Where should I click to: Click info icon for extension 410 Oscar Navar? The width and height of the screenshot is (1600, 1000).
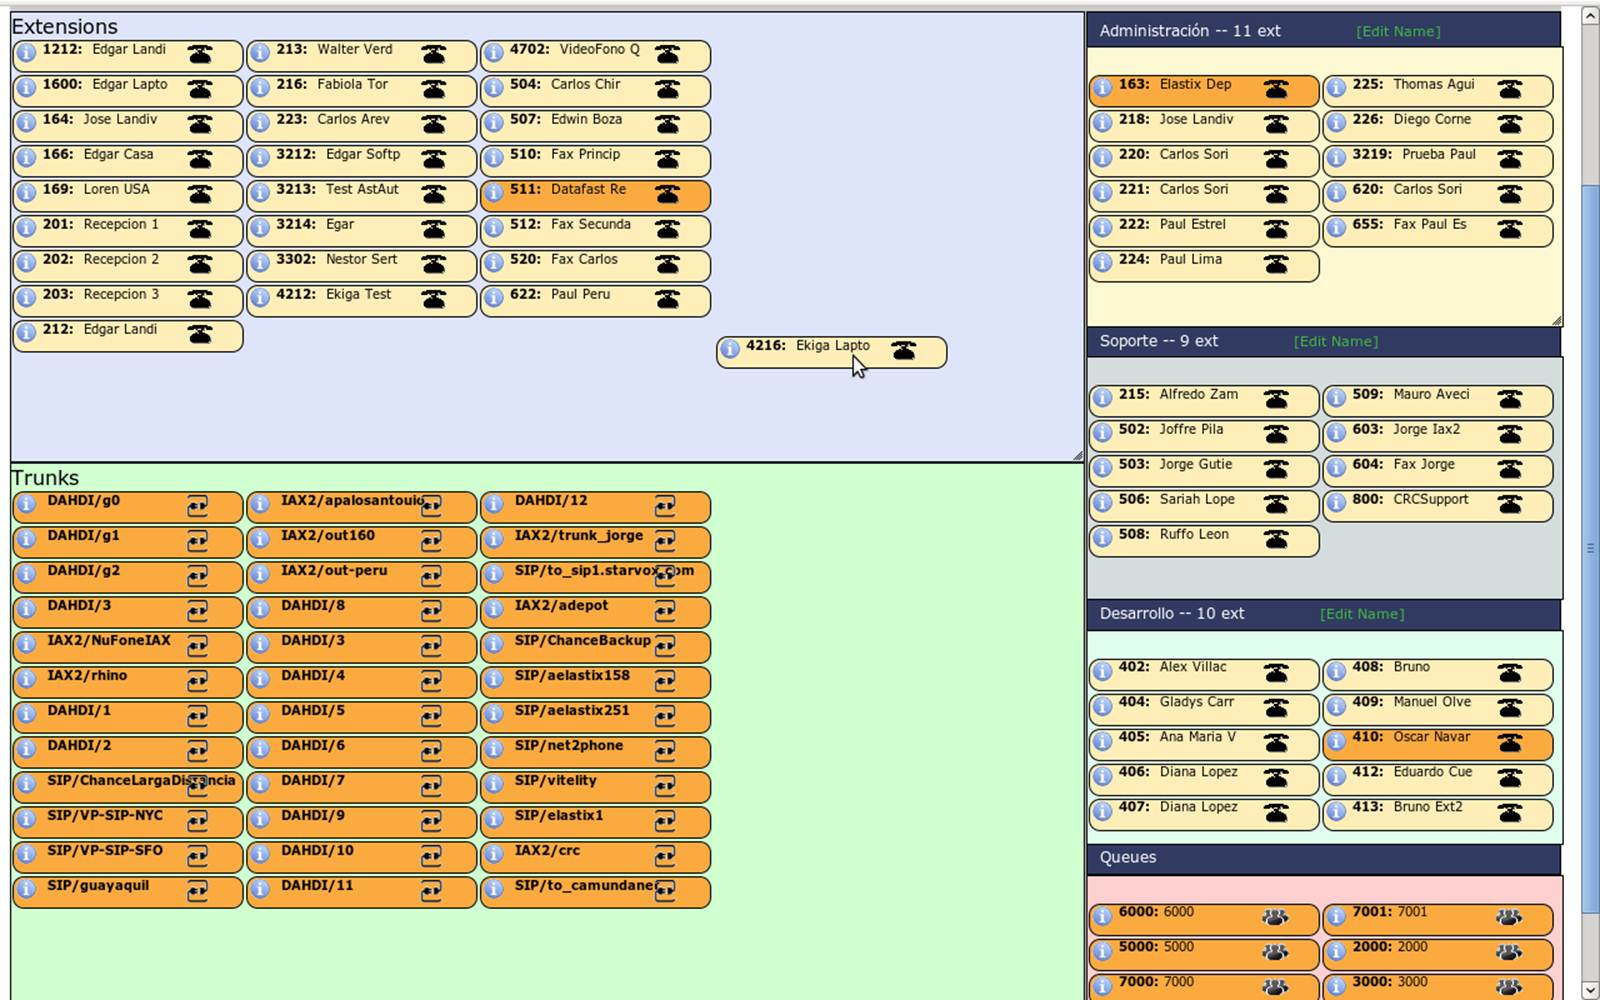1336,742
